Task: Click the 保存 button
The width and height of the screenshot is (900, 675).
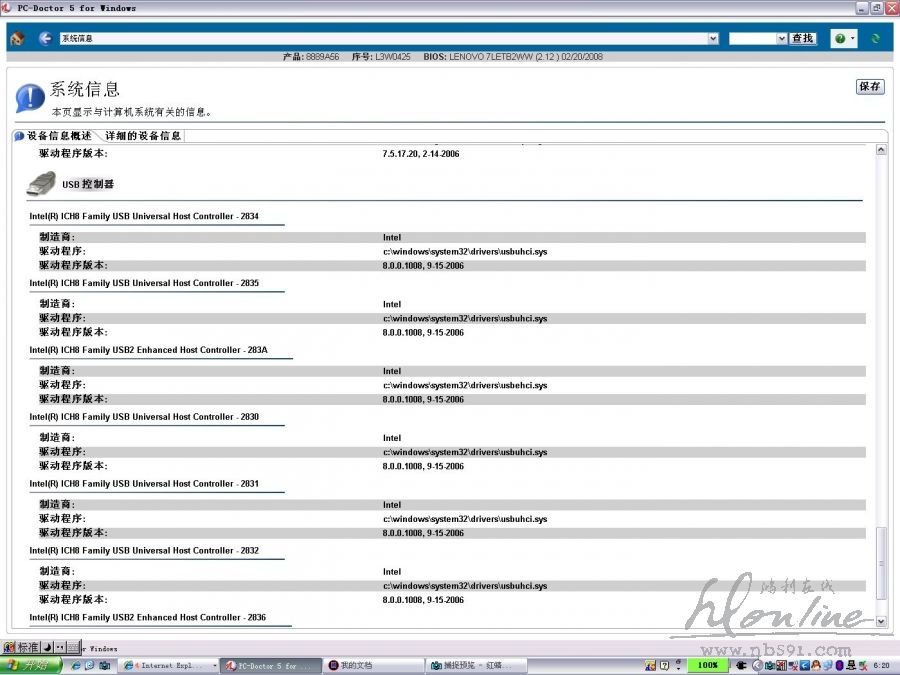Action: [870, 87]
